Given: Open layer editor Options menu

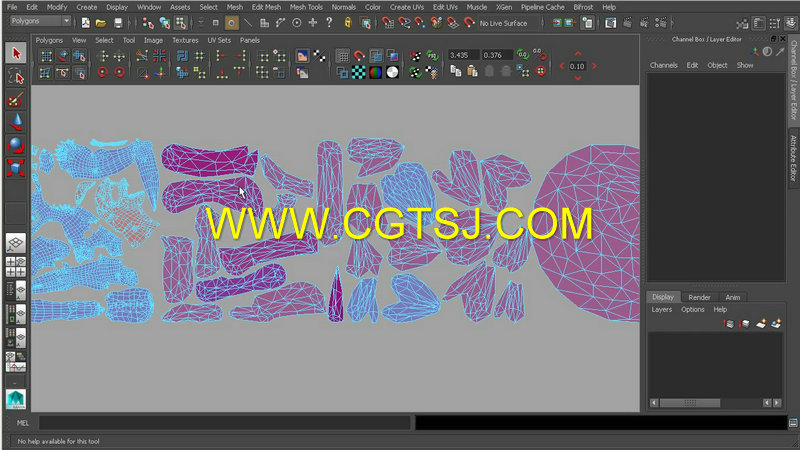Looking at the screenshot, I should [692, 310].
